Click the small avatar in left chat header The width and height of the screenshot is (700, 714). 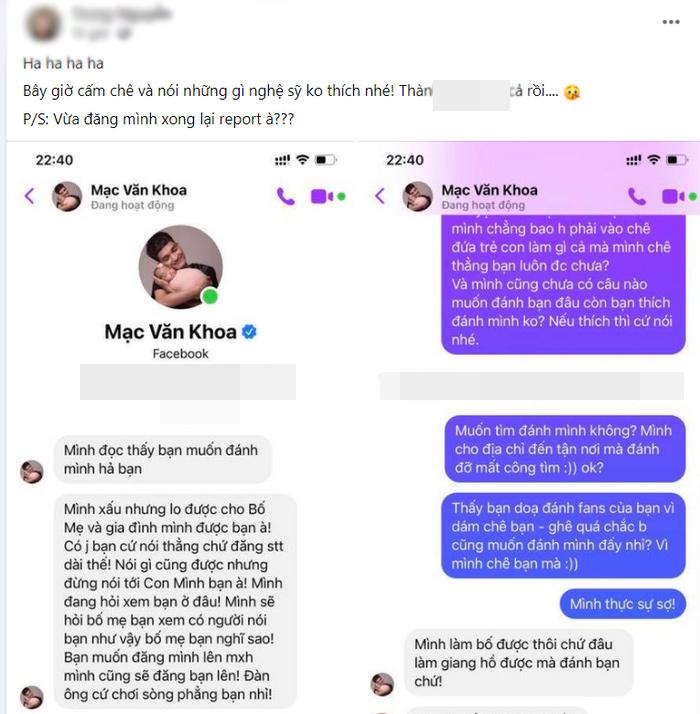(67, 196)
